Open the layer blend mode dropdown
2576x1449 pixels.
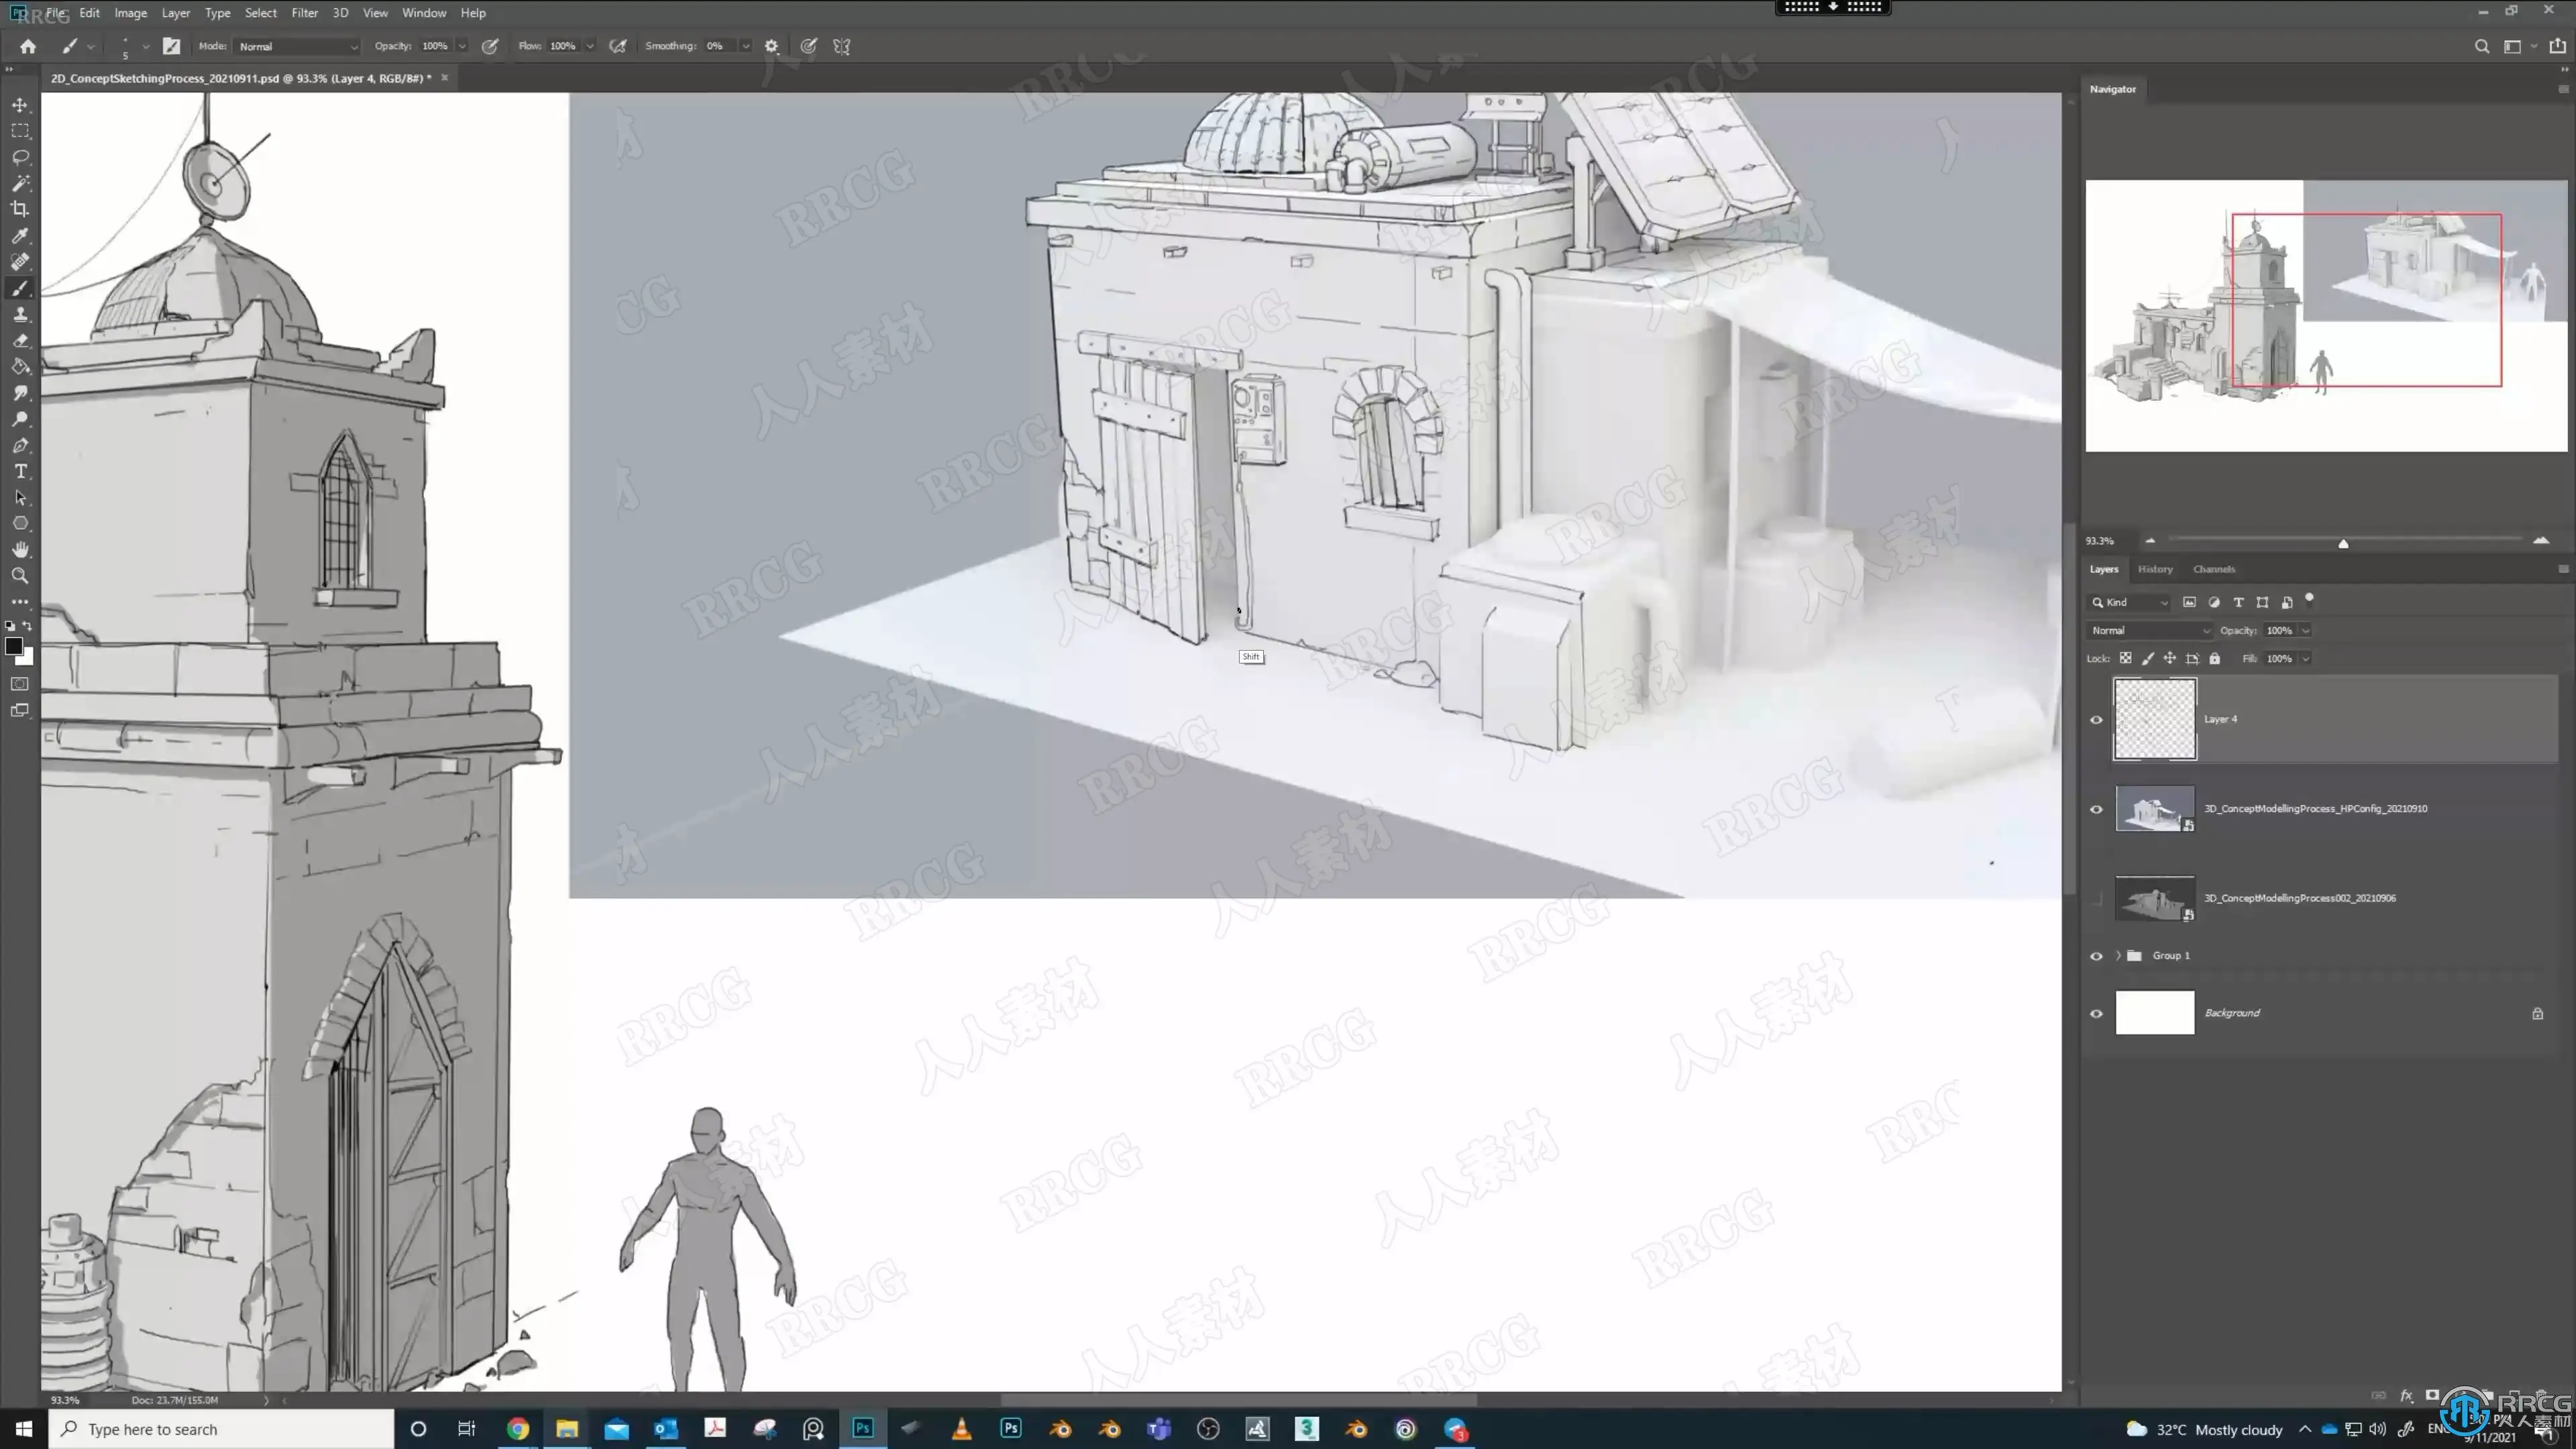coord(2149,630)
